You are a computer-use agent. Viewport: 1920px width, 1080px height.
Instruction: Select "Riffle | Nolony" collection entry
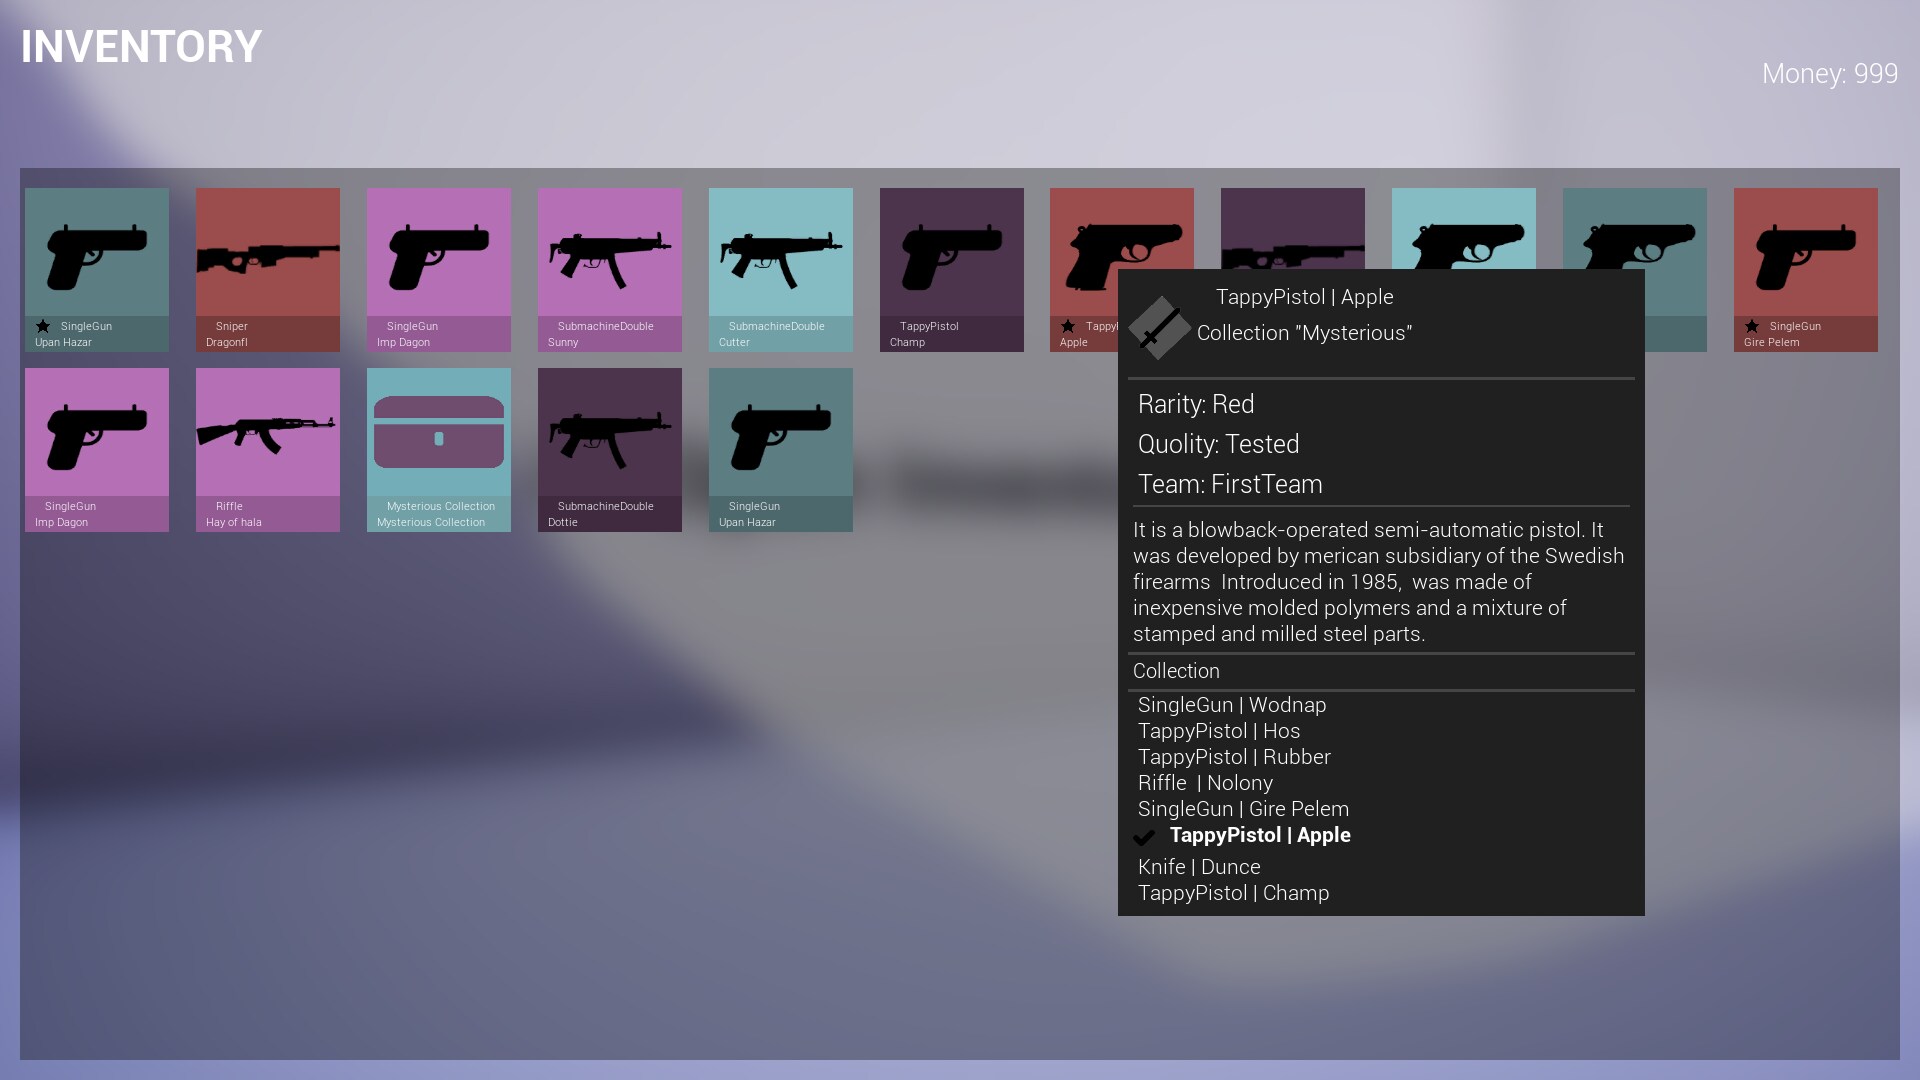tap(1205, 783)
